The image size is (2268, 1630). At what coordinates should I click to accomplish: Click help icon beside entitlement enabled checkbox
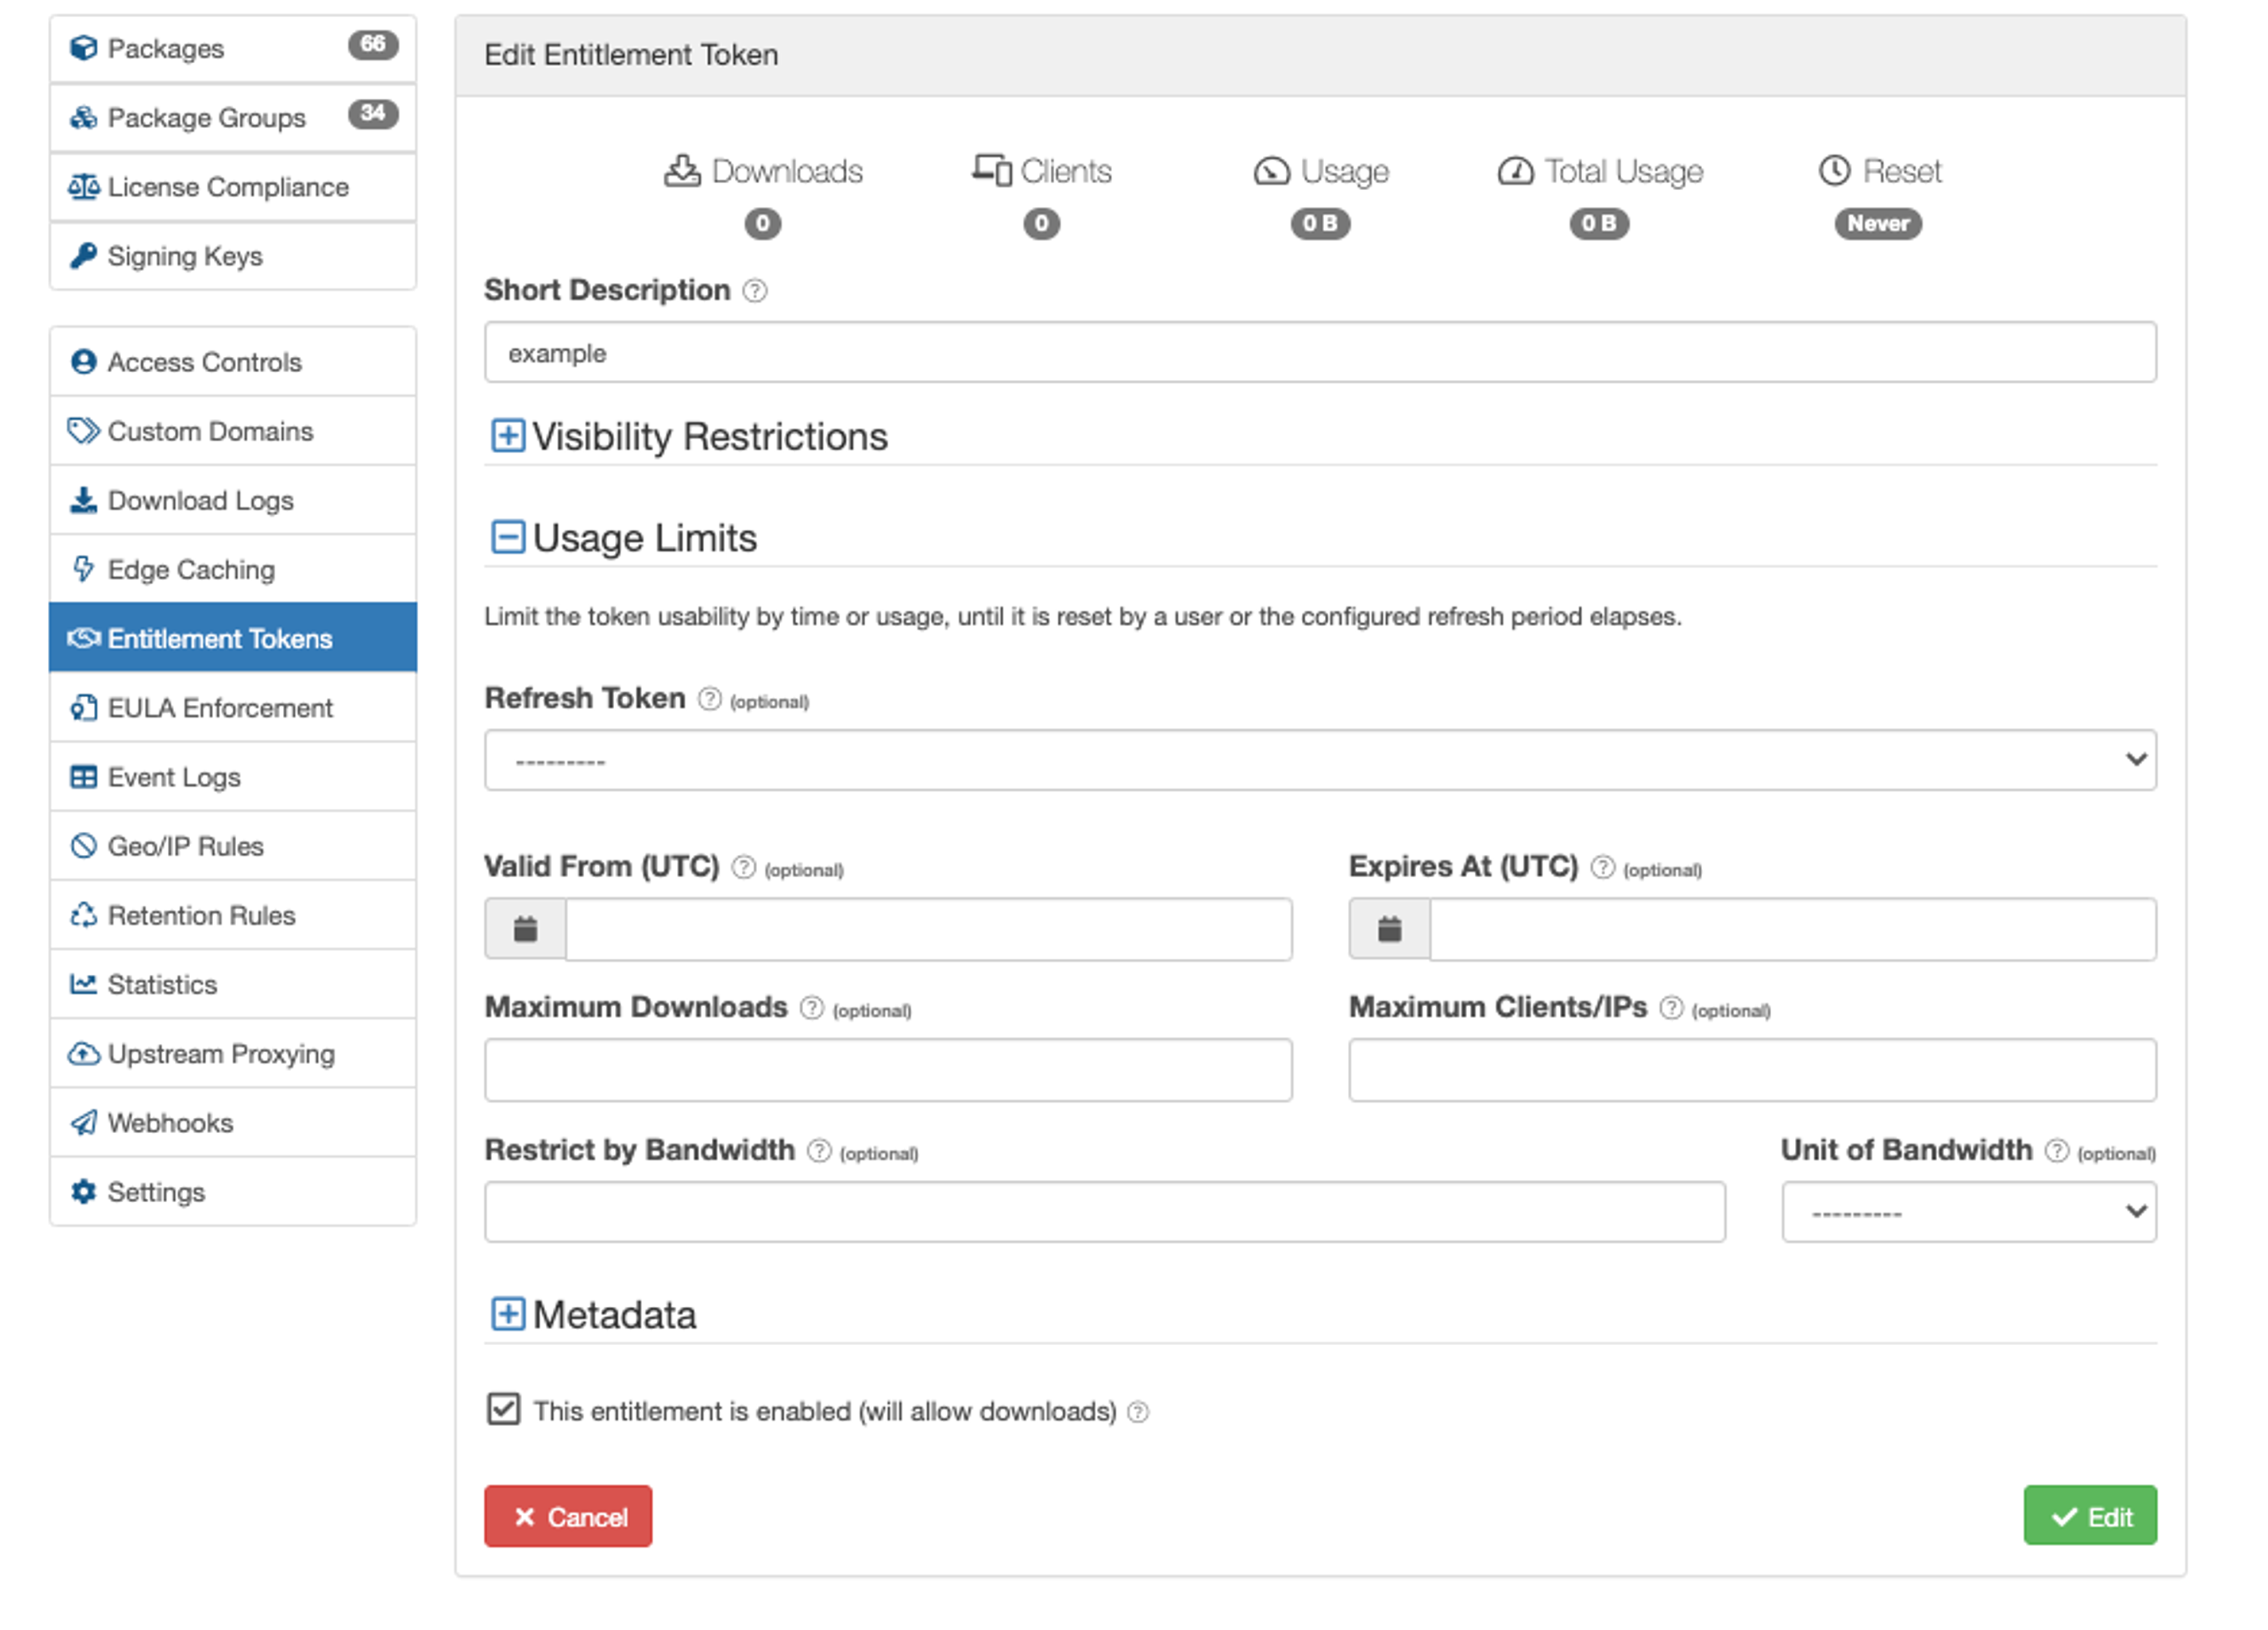click(1138, 1412)
